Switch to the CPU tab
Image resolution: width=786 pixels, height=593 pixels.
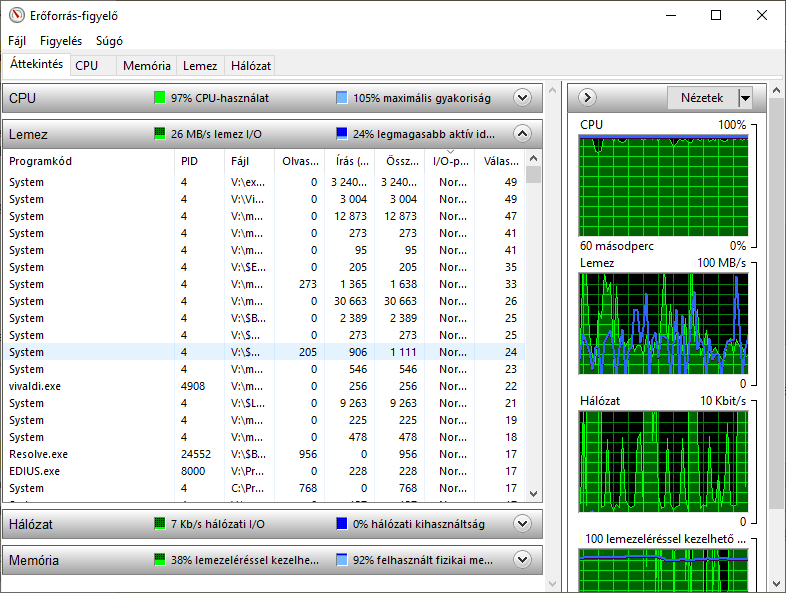87,66
